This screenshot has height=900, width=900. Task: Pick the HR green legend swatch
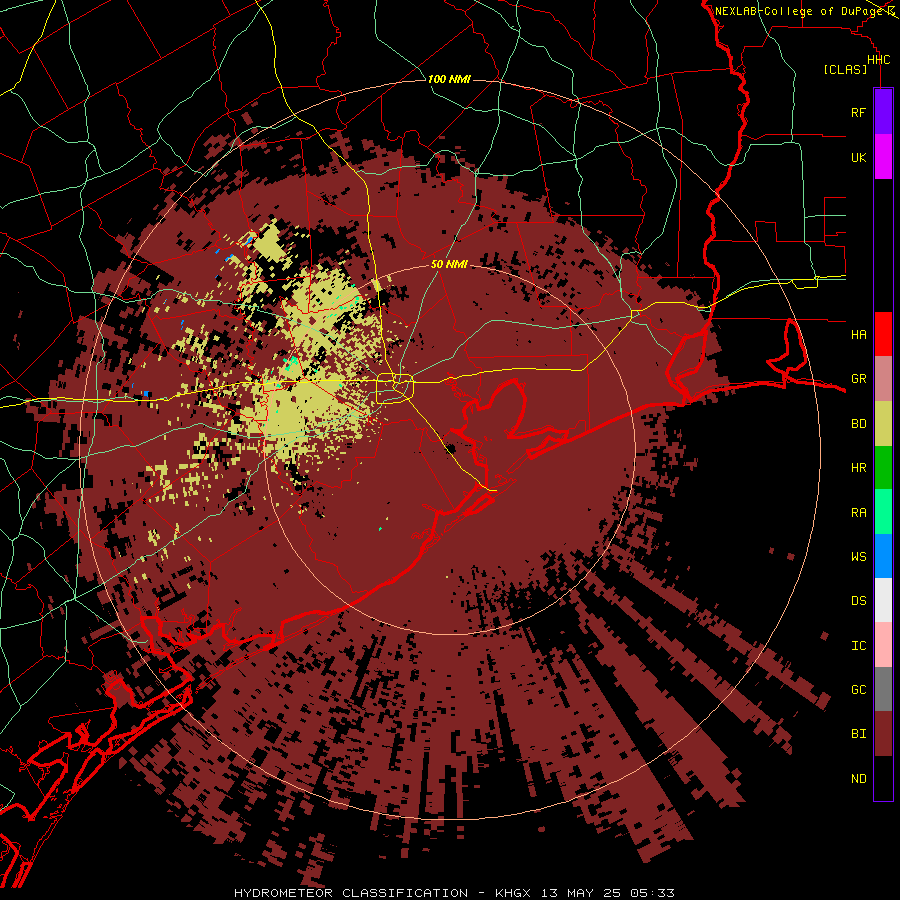(883, 468)
